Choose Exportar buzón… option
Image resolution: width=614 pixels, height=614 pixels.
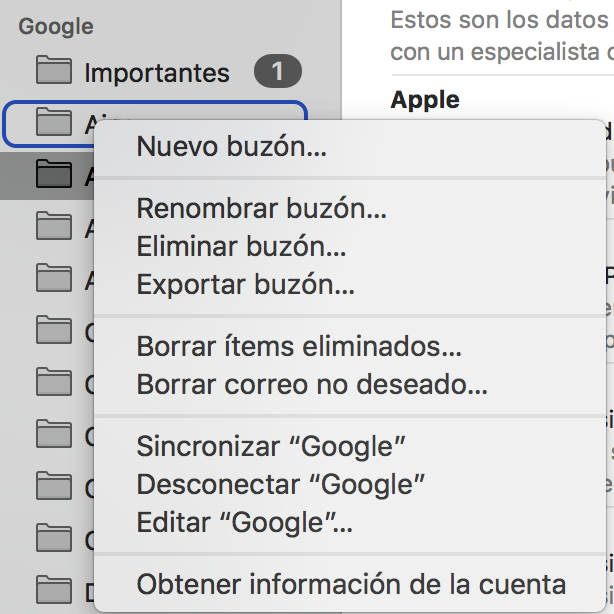[x=245, y=285]
